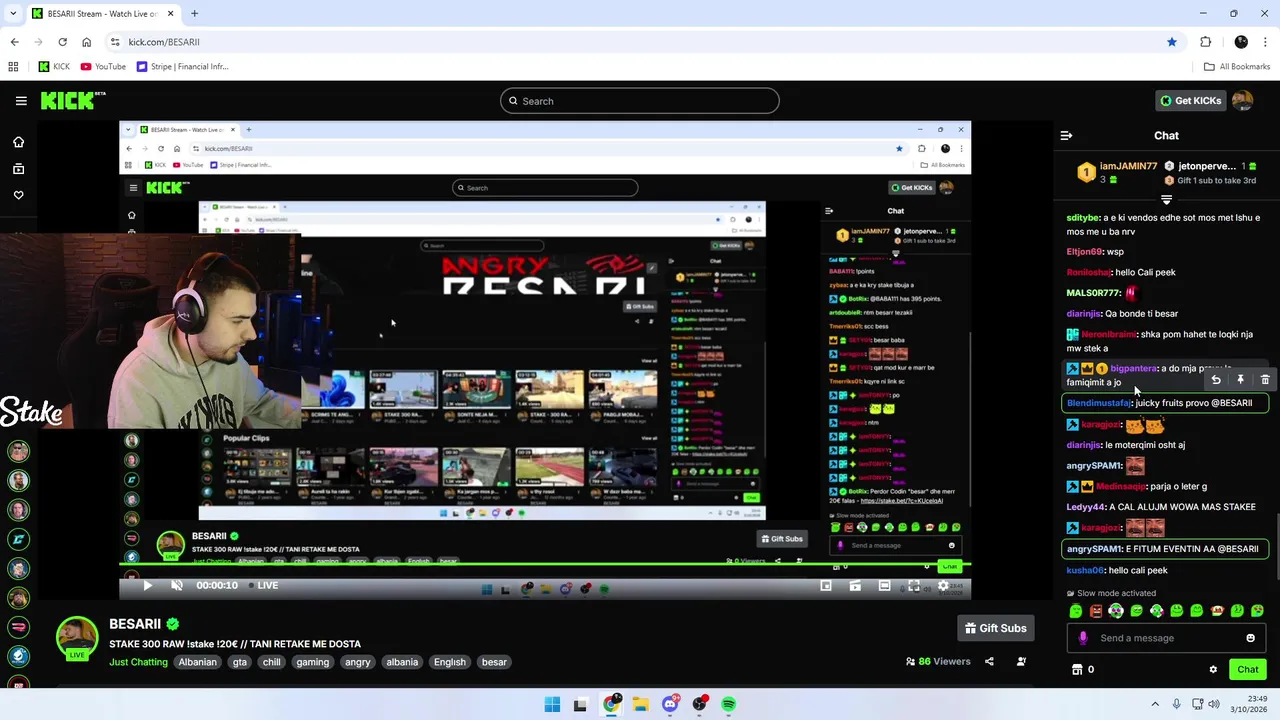Screen dimensions: 1280x720
Task: Select the BESARII Stream browser tab
Action: tap(103, 14)
